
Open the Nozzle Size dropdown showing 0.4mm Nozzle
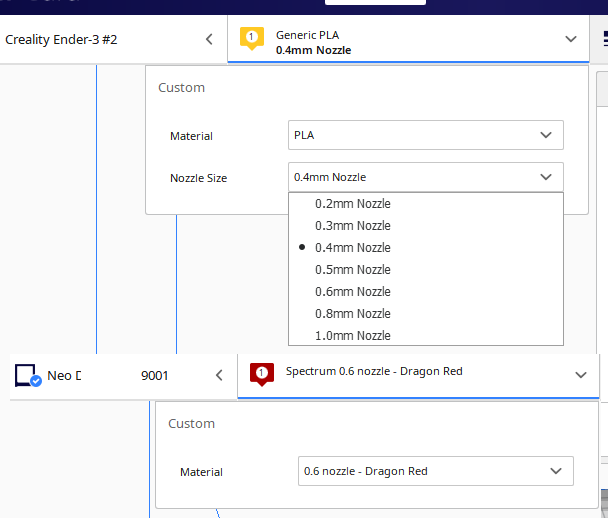click(x=425, y=177)
